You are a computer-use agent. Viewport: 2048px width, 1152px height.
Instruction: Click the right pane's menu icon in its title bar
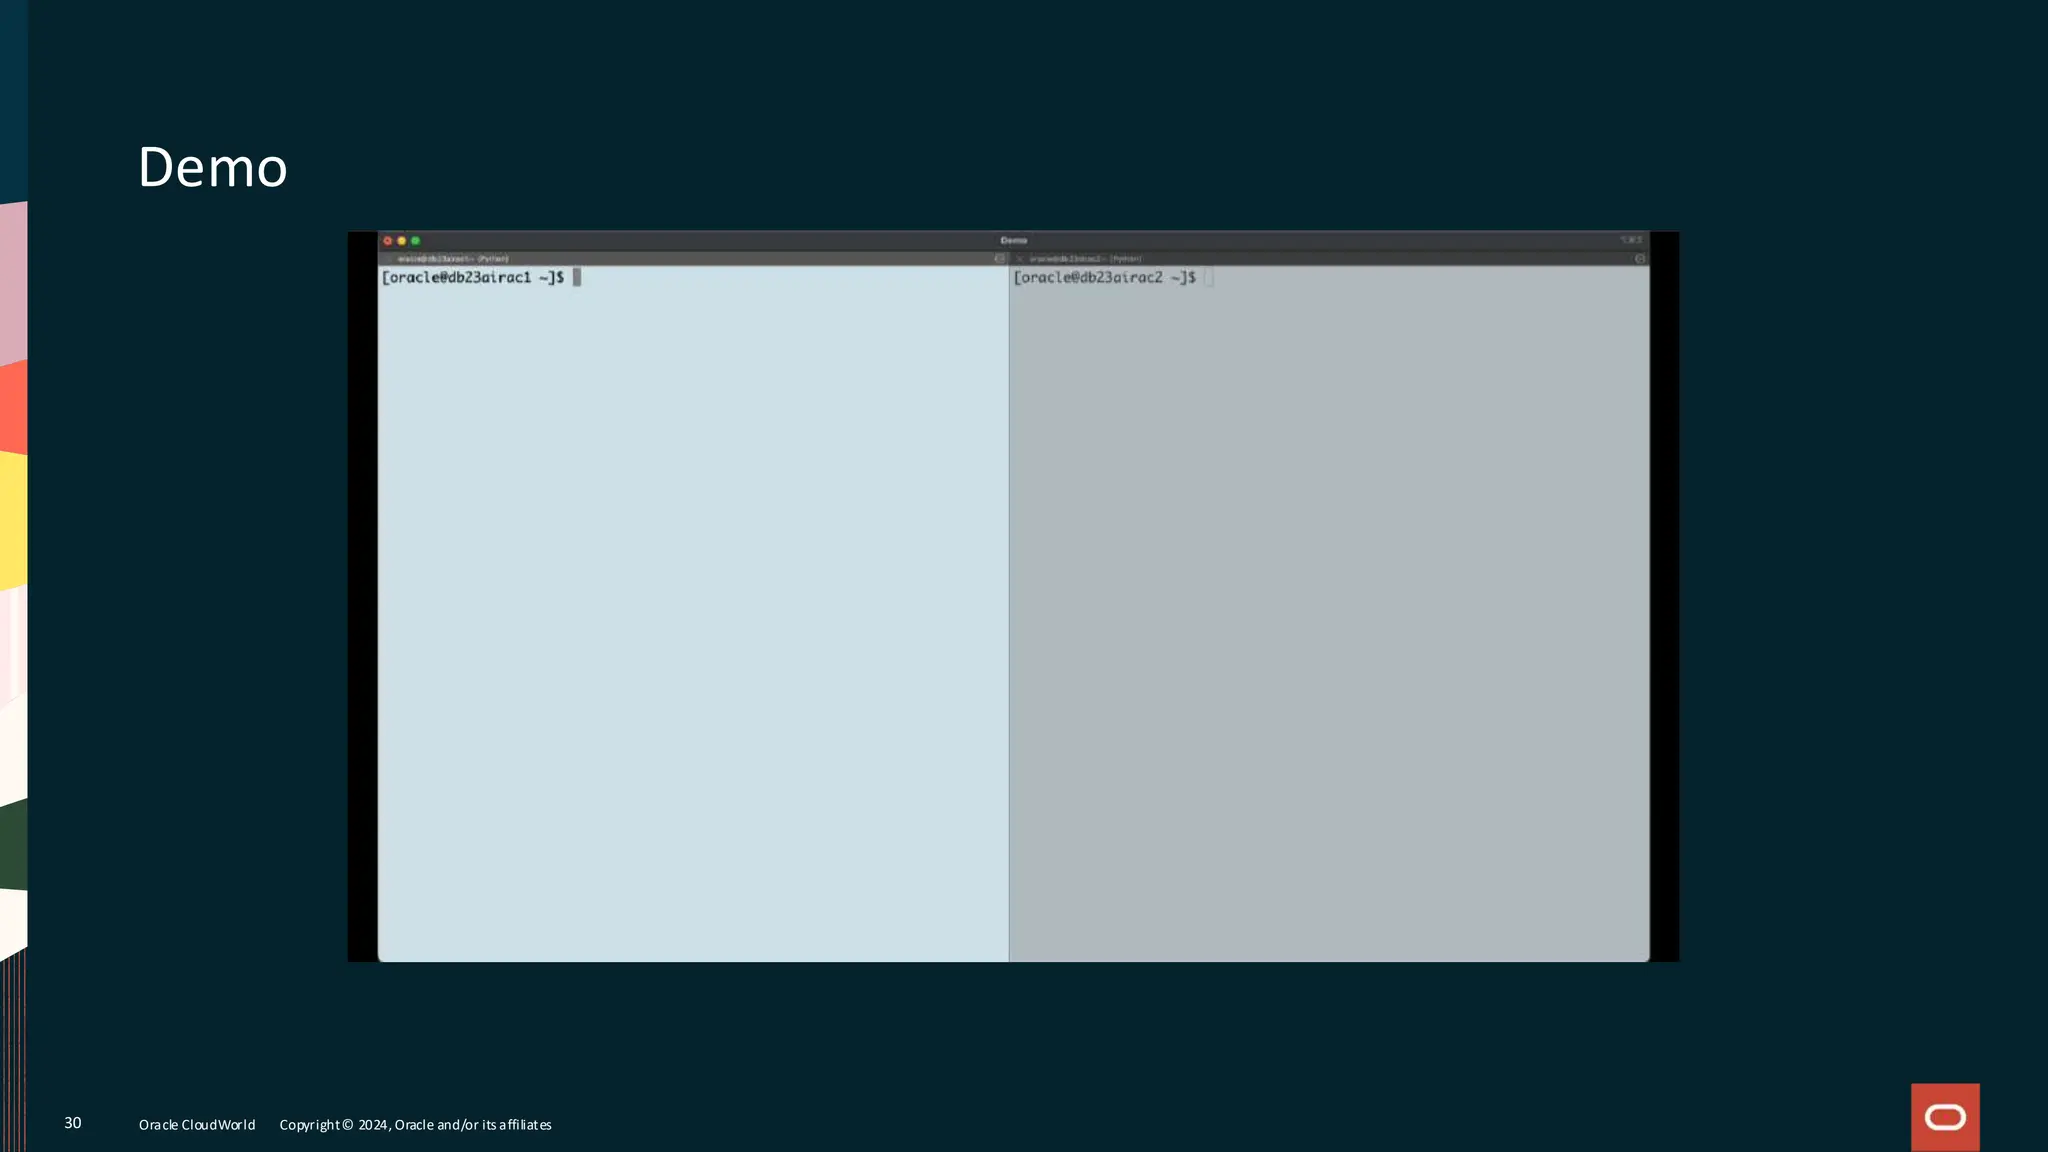tap(1640, 259)
